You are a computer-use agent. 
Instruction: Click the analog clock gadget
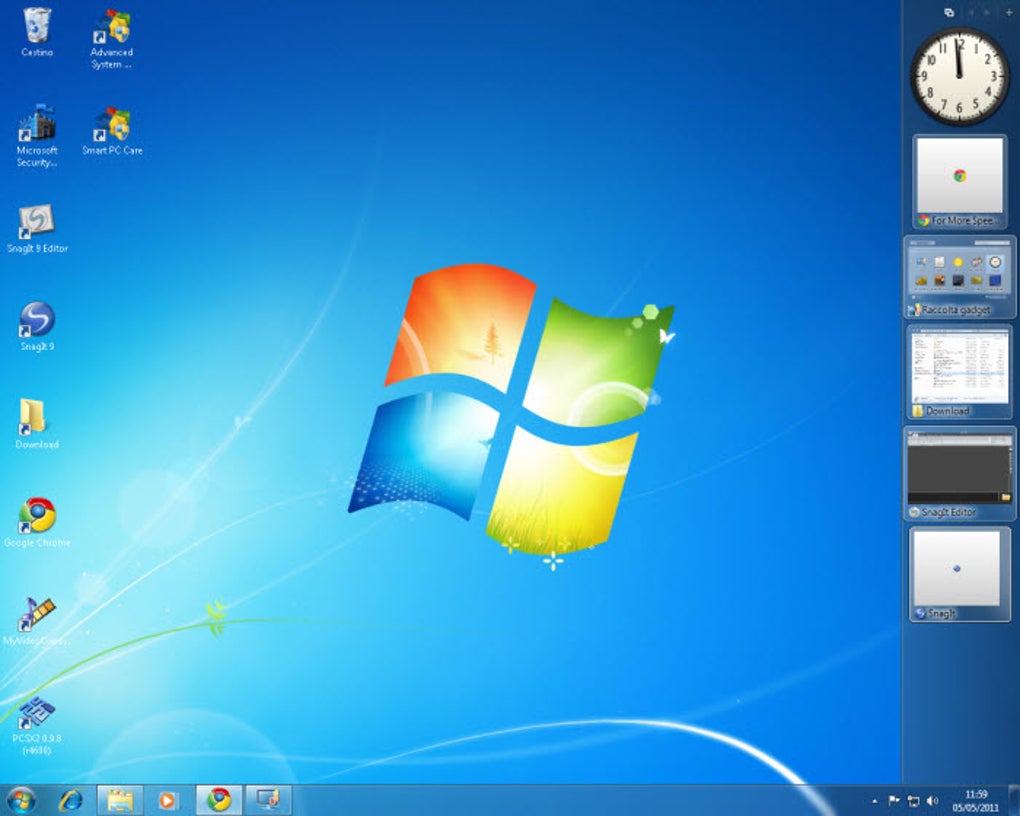click(960, 77)
